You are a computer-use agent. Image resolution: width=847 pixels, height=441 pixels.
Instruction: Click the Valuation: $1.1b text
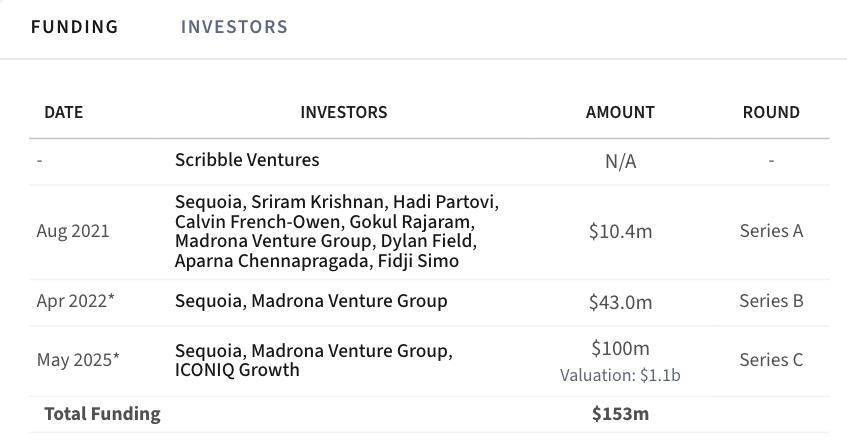(620, 376)
